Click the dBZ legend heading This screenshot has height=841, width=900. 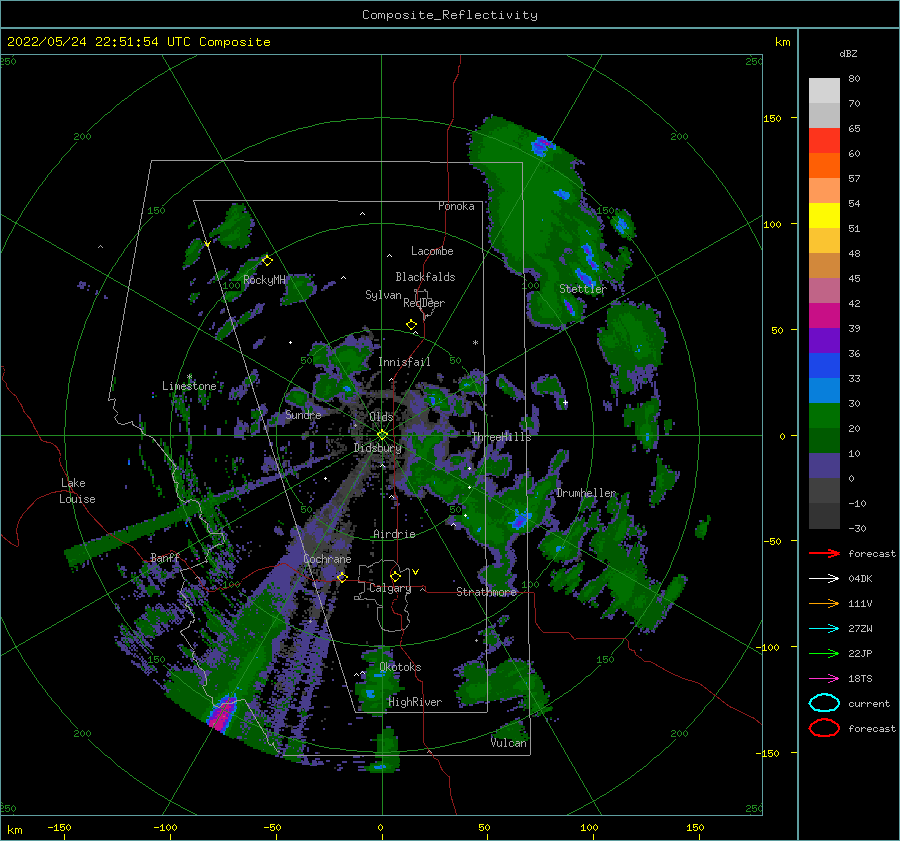[848, 53]
